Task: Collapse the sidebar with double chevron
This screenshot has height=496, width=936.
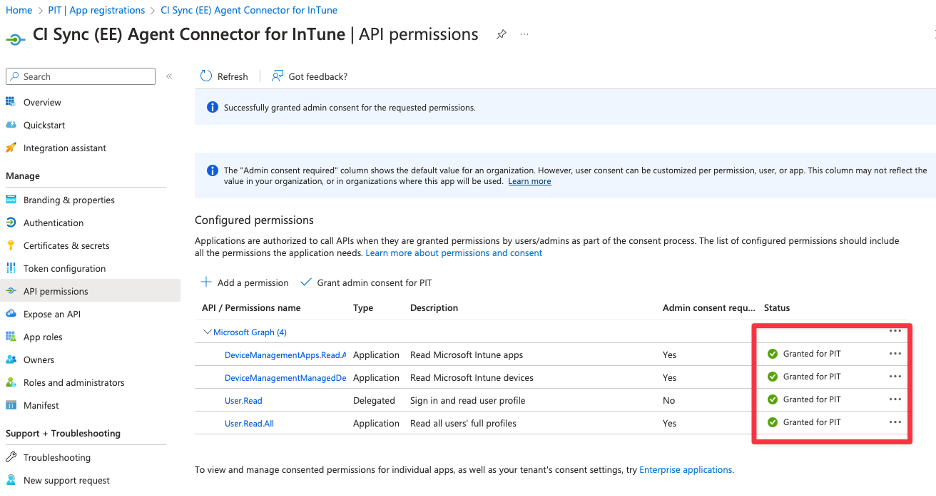Action: click(x=169, y=76)
